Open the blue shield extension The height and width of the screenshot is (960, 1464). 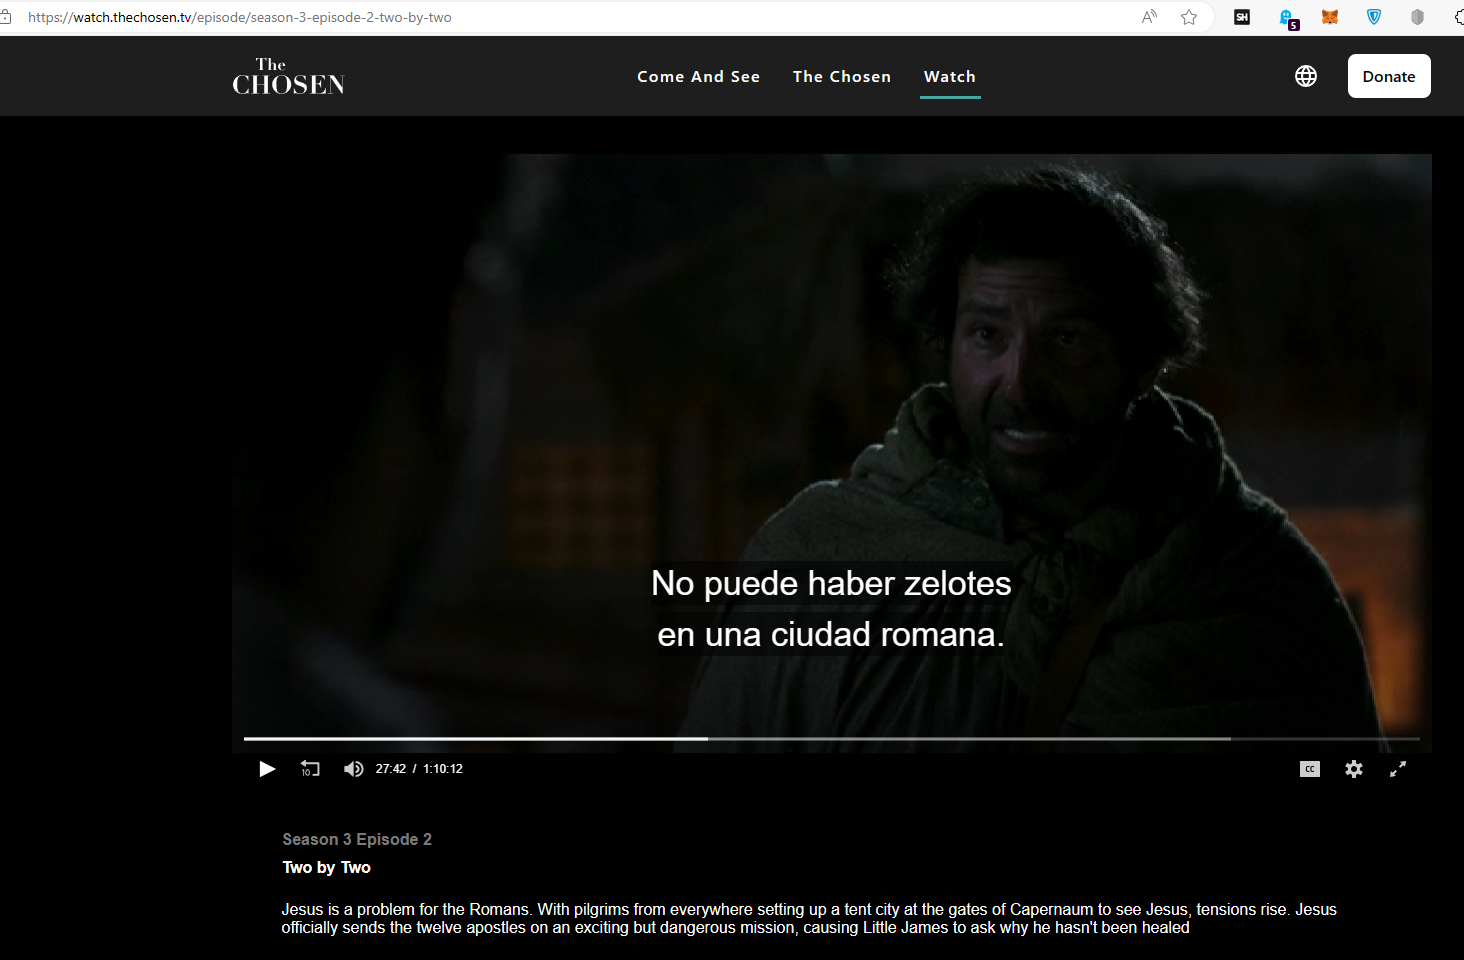[1374, 17]
